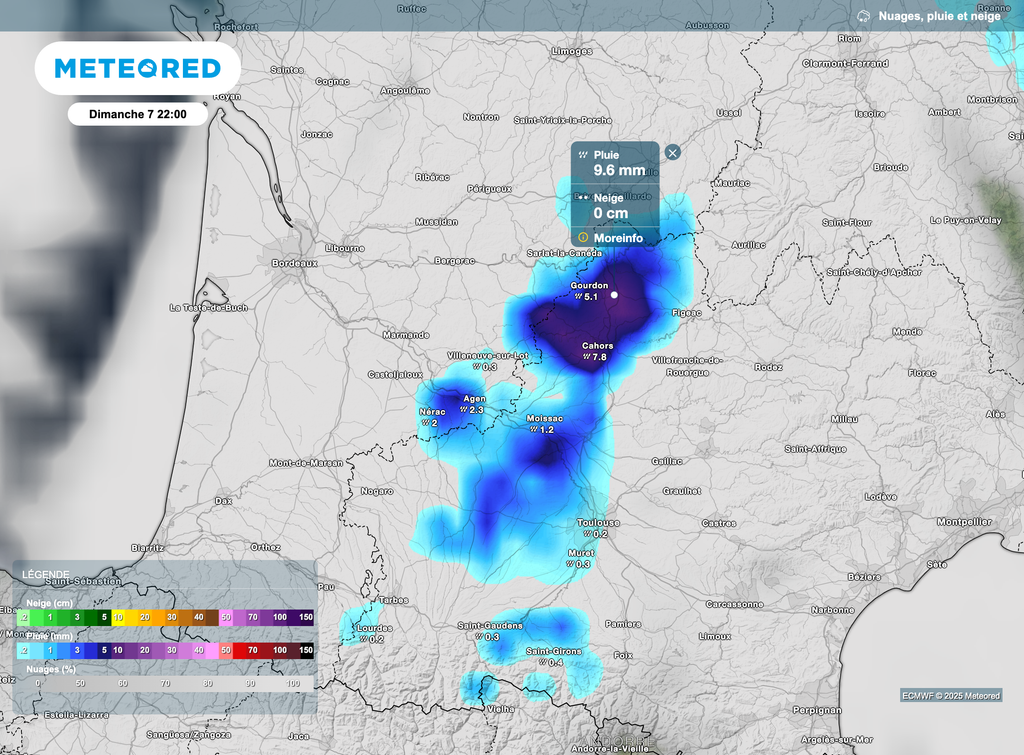
Task: Click the yellow Moreinfo info icon
Action: click(584, 238)
